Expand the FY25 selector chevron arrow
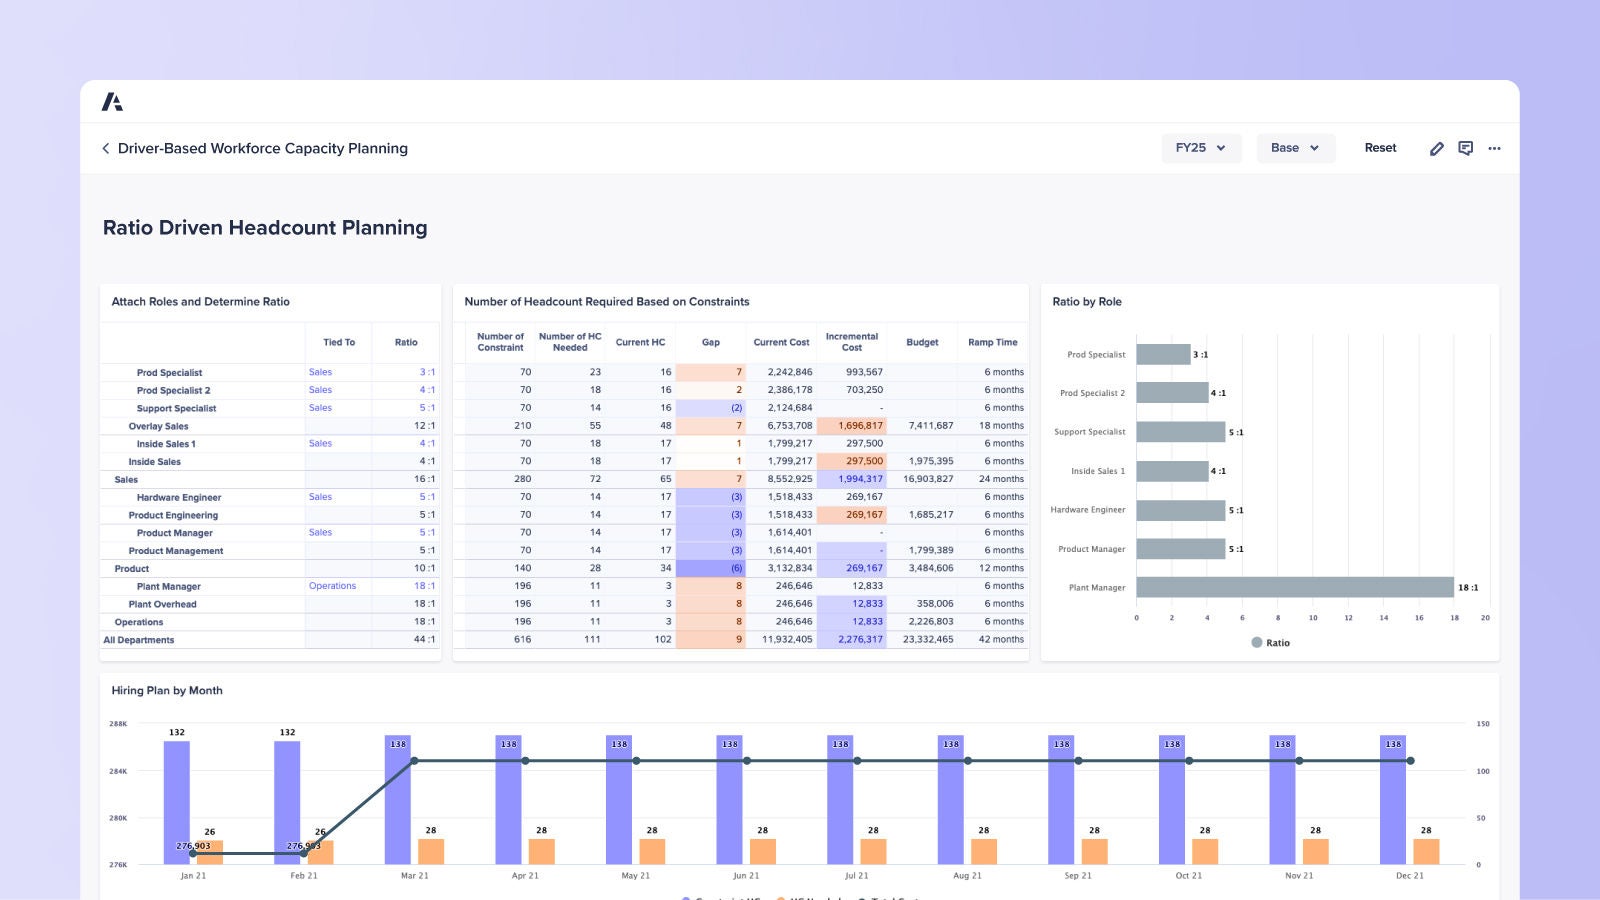 1222,148
